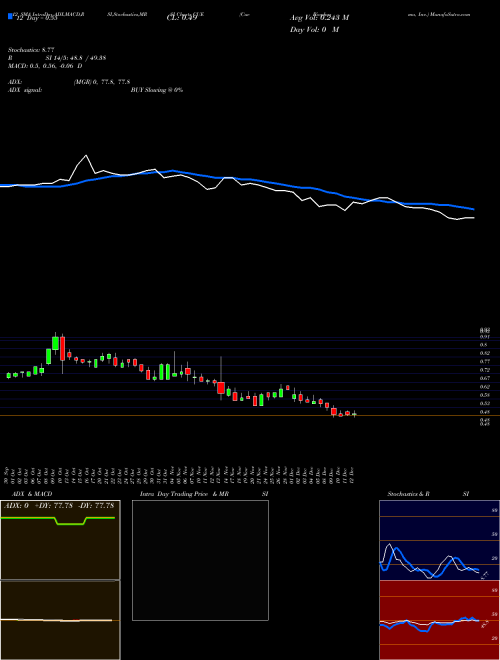Click the RSI curve in red panel

tap(429, 623)
